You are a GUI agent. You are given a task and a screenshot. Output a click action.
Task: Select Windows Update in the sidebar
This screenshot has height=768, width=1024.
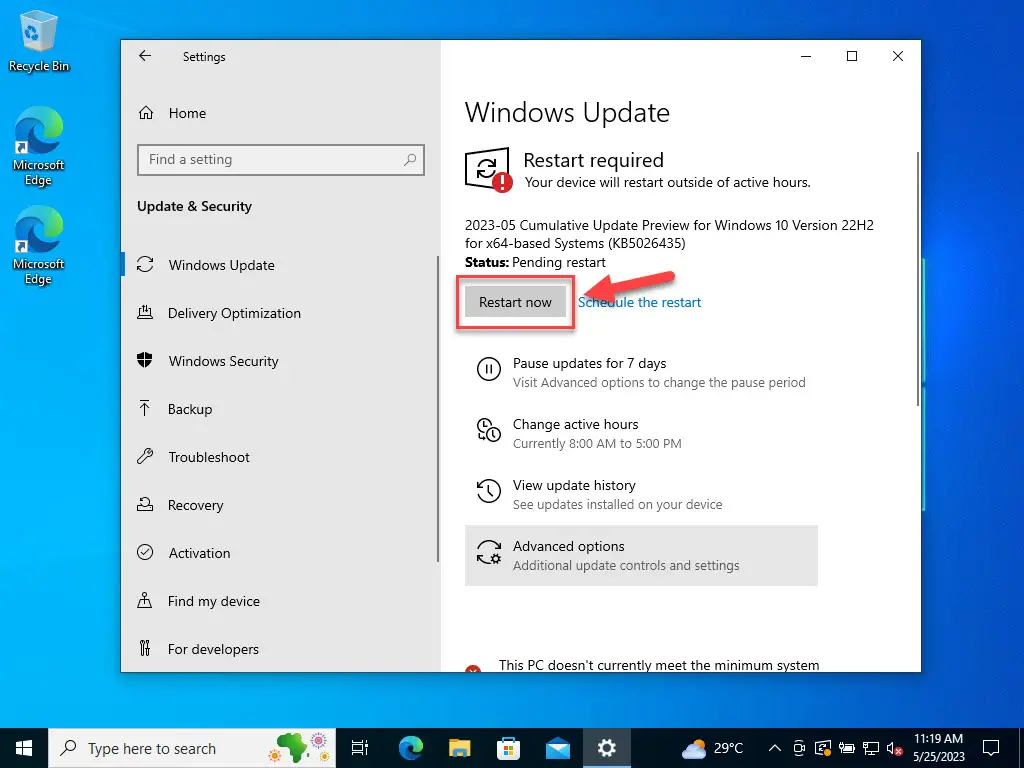point(280,265)
